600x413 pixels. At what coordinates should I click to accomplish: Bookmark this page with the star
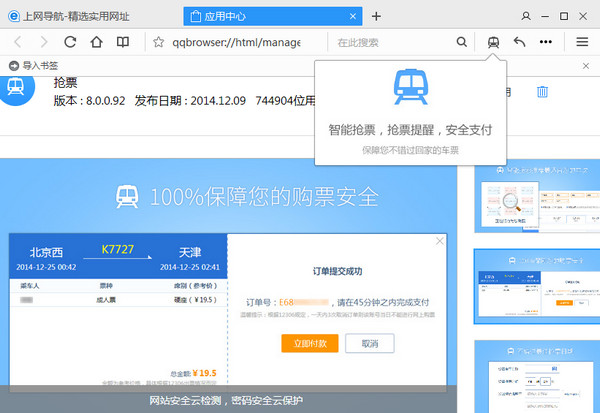[x=158, y=42]
